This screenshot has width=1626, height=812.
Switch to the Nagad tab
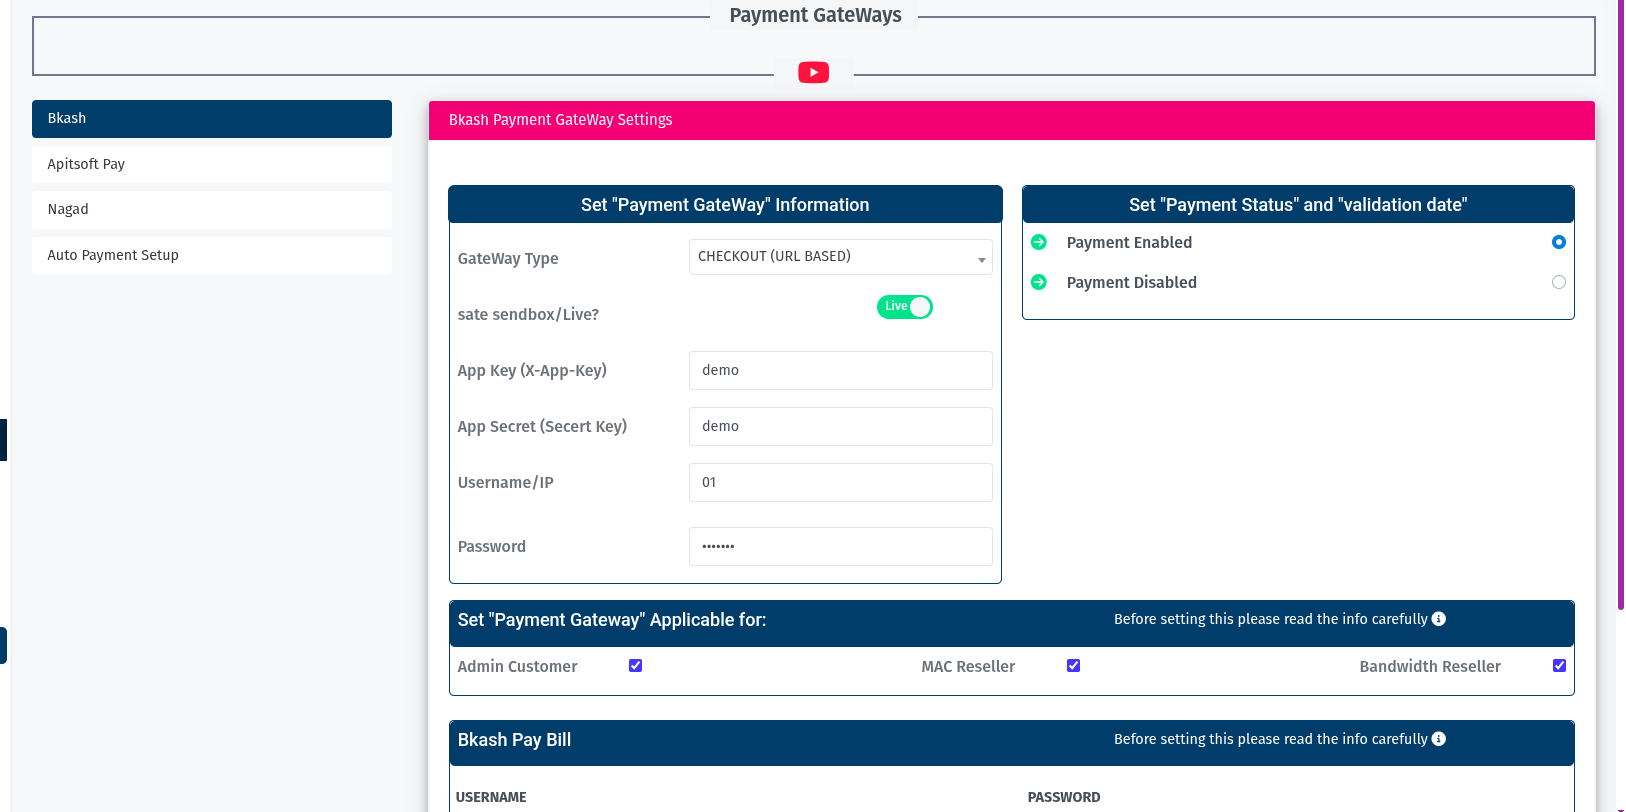tap(212, 210)
